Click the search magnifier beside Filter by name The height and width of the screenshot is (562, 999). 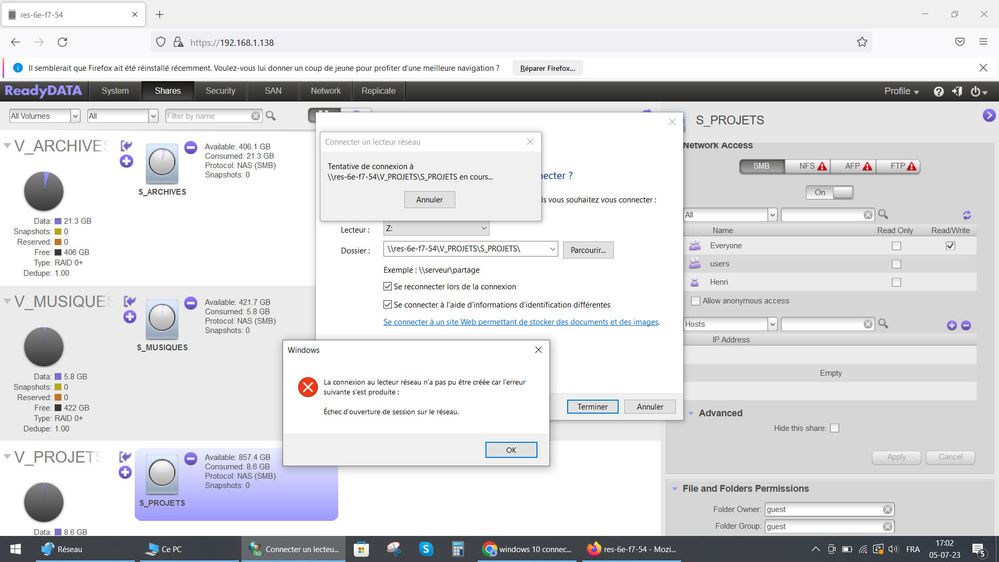[271, 116]
